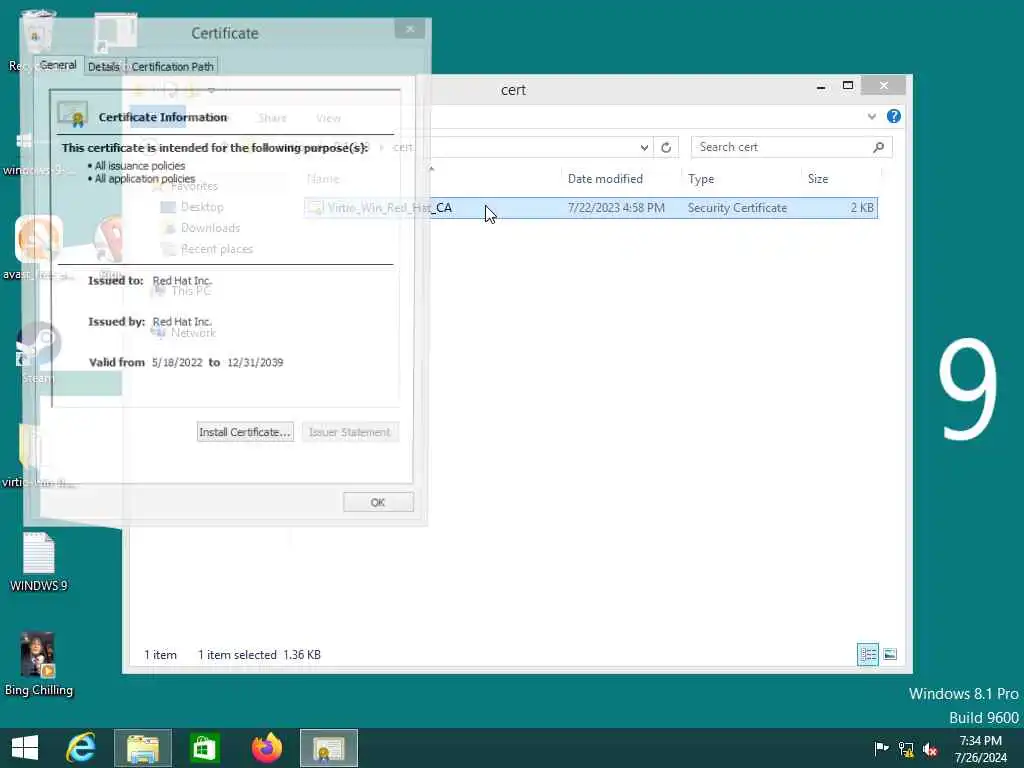Open the Details tab in Certificate dialog
Image resolution: width=1024 pixels, height=768 pixels.
click(x=103, y=67)
